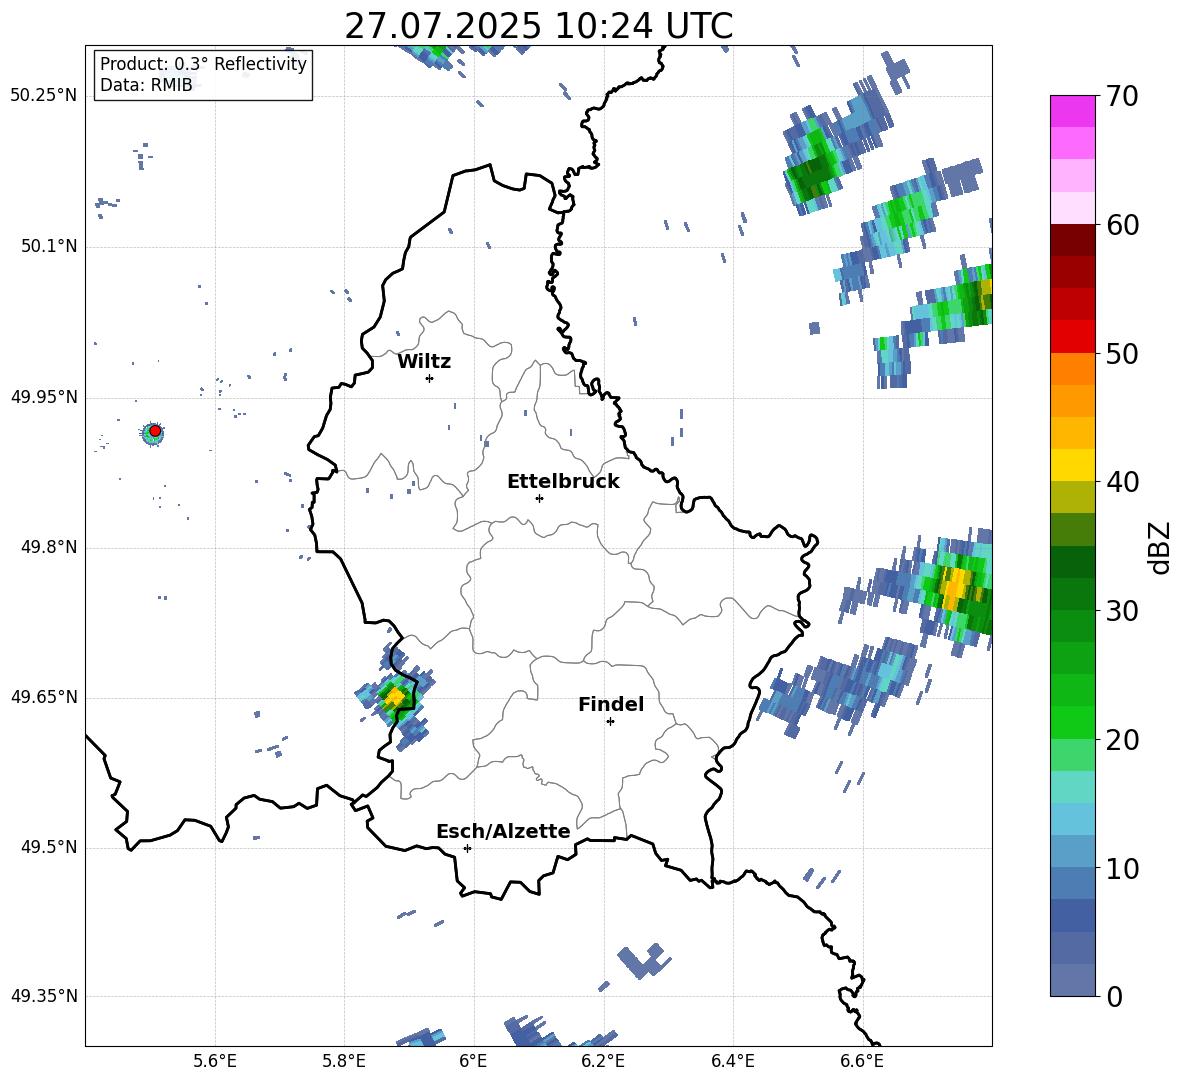Click the 50.1°N latitude label
1184x1081 pixels.
click(x=50, y=246)
